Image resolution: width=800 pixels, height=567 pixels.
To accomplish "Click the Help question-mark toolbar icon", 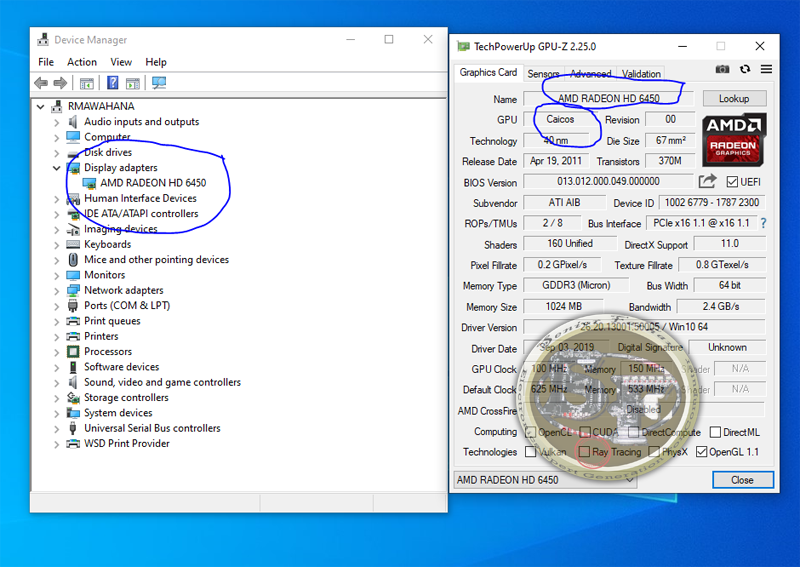I will (112, 83).
